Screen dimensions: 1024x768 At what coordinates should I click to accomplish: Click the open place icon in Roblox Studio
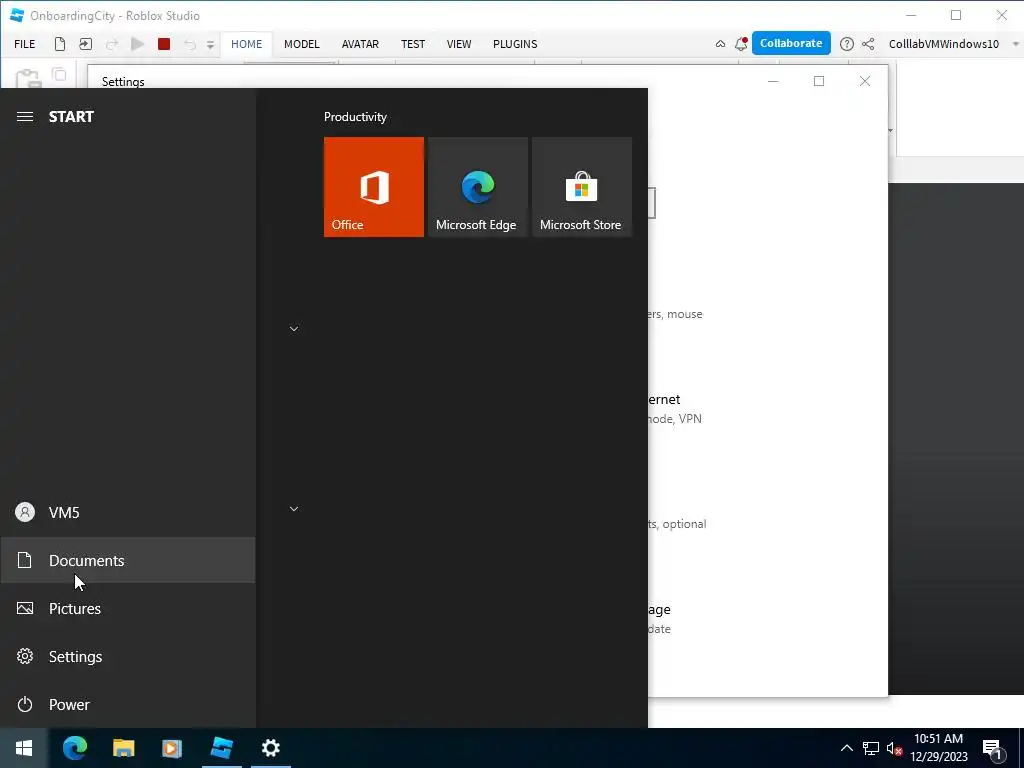tap(86, 44)
